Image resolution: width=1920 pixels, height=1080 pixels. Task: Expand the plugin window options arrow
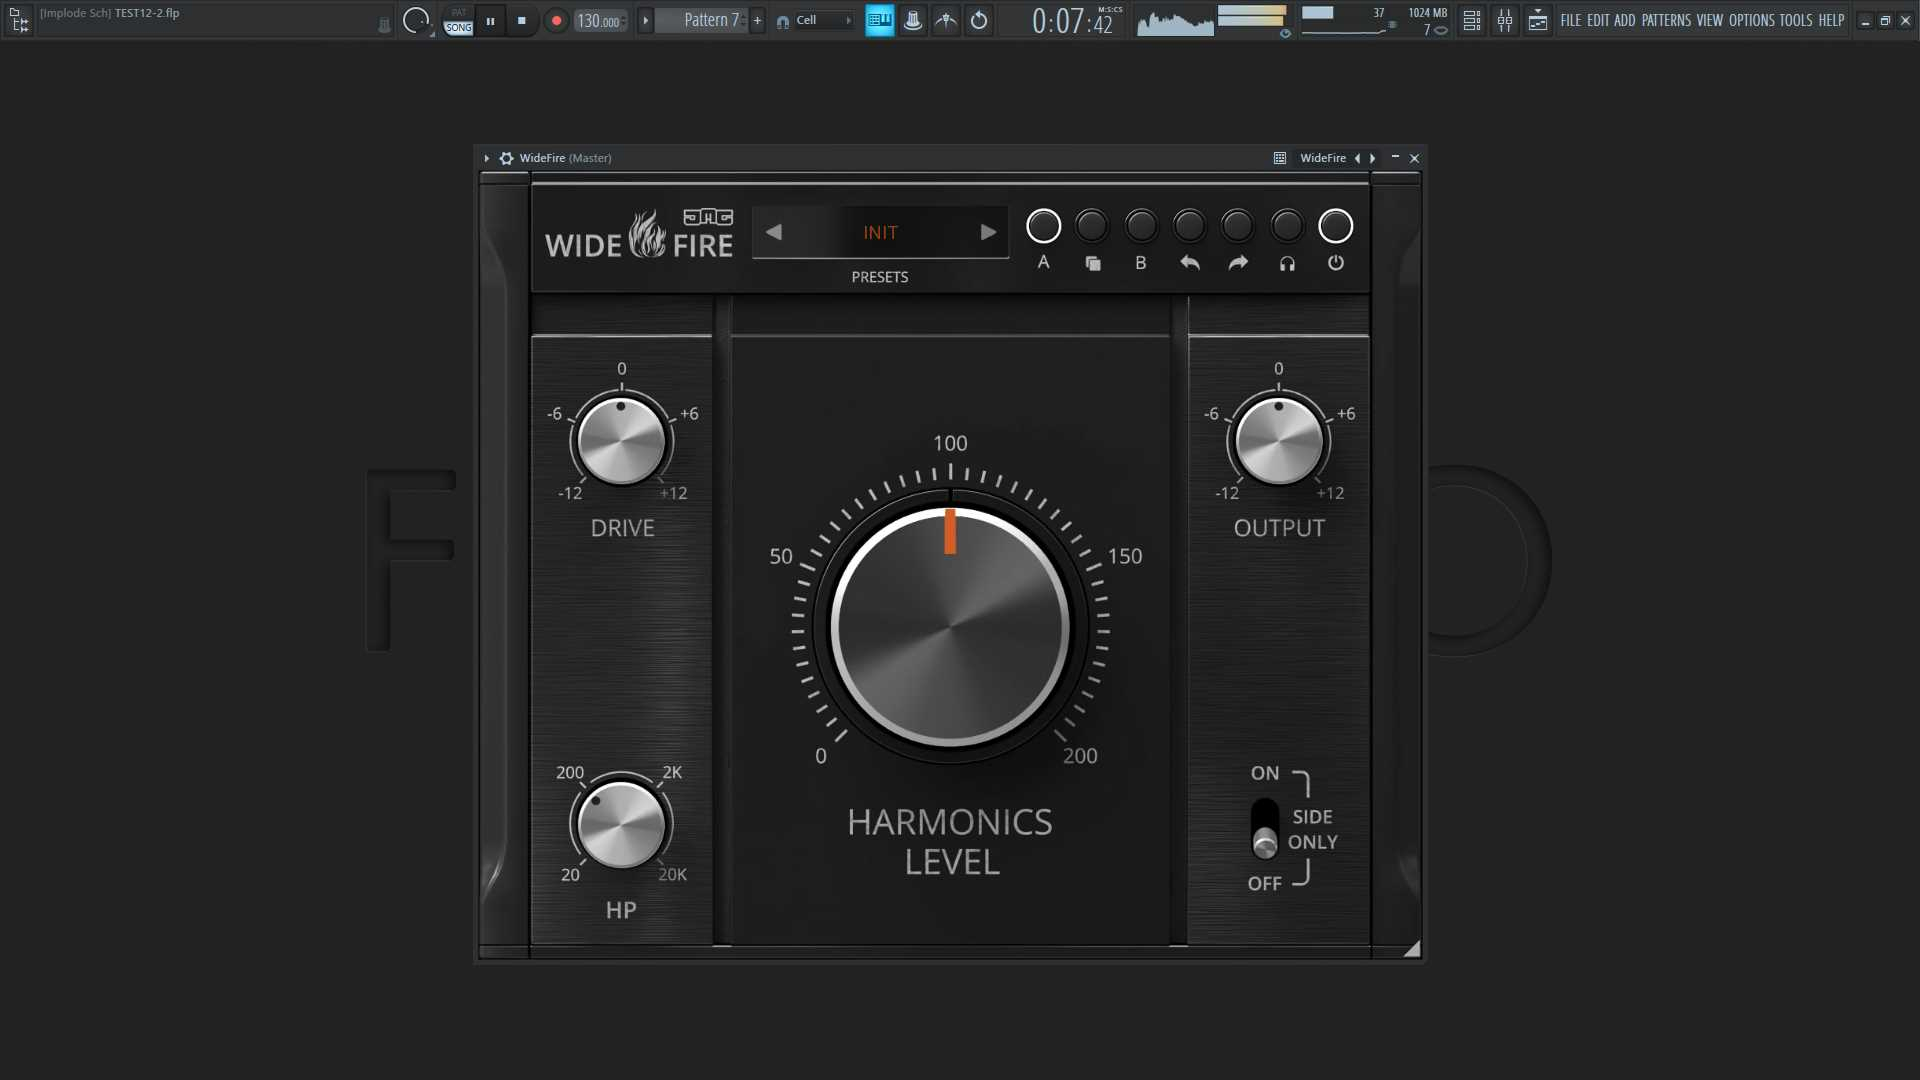(x=487, y=158)
